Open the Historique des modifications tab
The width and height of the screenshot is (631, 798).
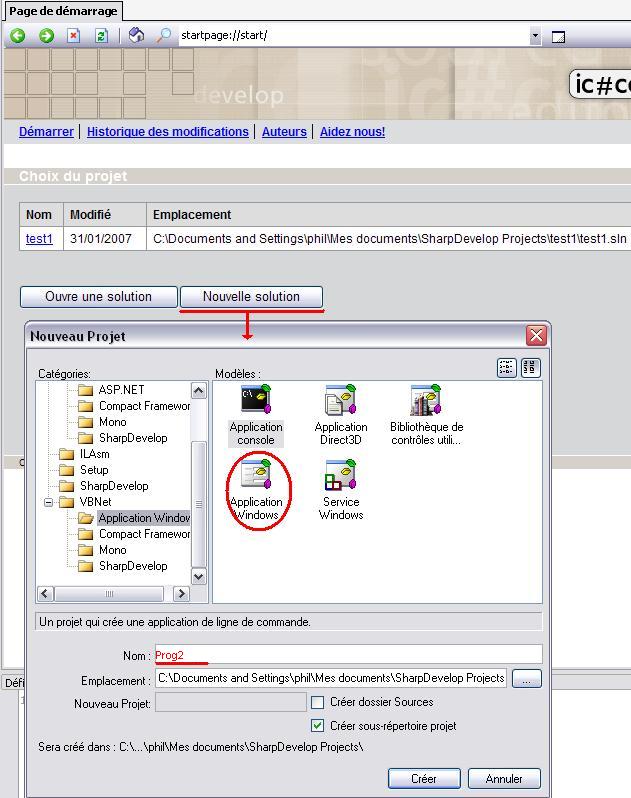click(167, 132)
